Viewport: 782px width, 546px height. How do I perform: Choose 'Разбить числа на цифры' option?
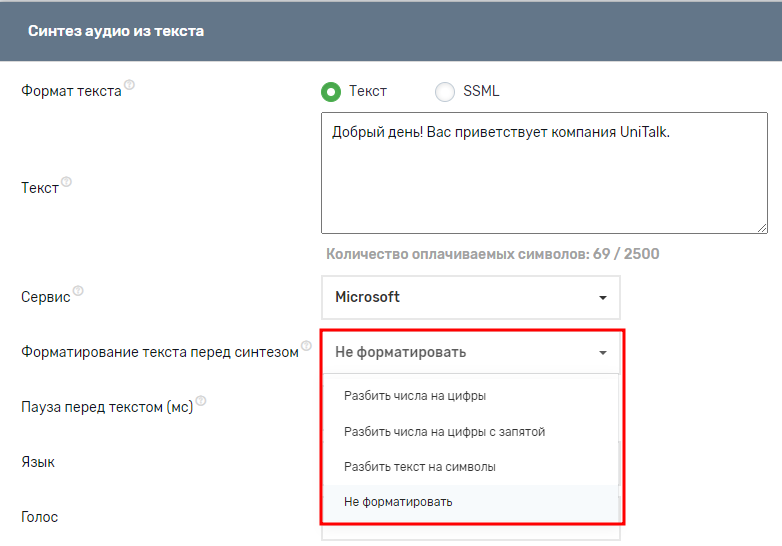[x=415, y=396]
